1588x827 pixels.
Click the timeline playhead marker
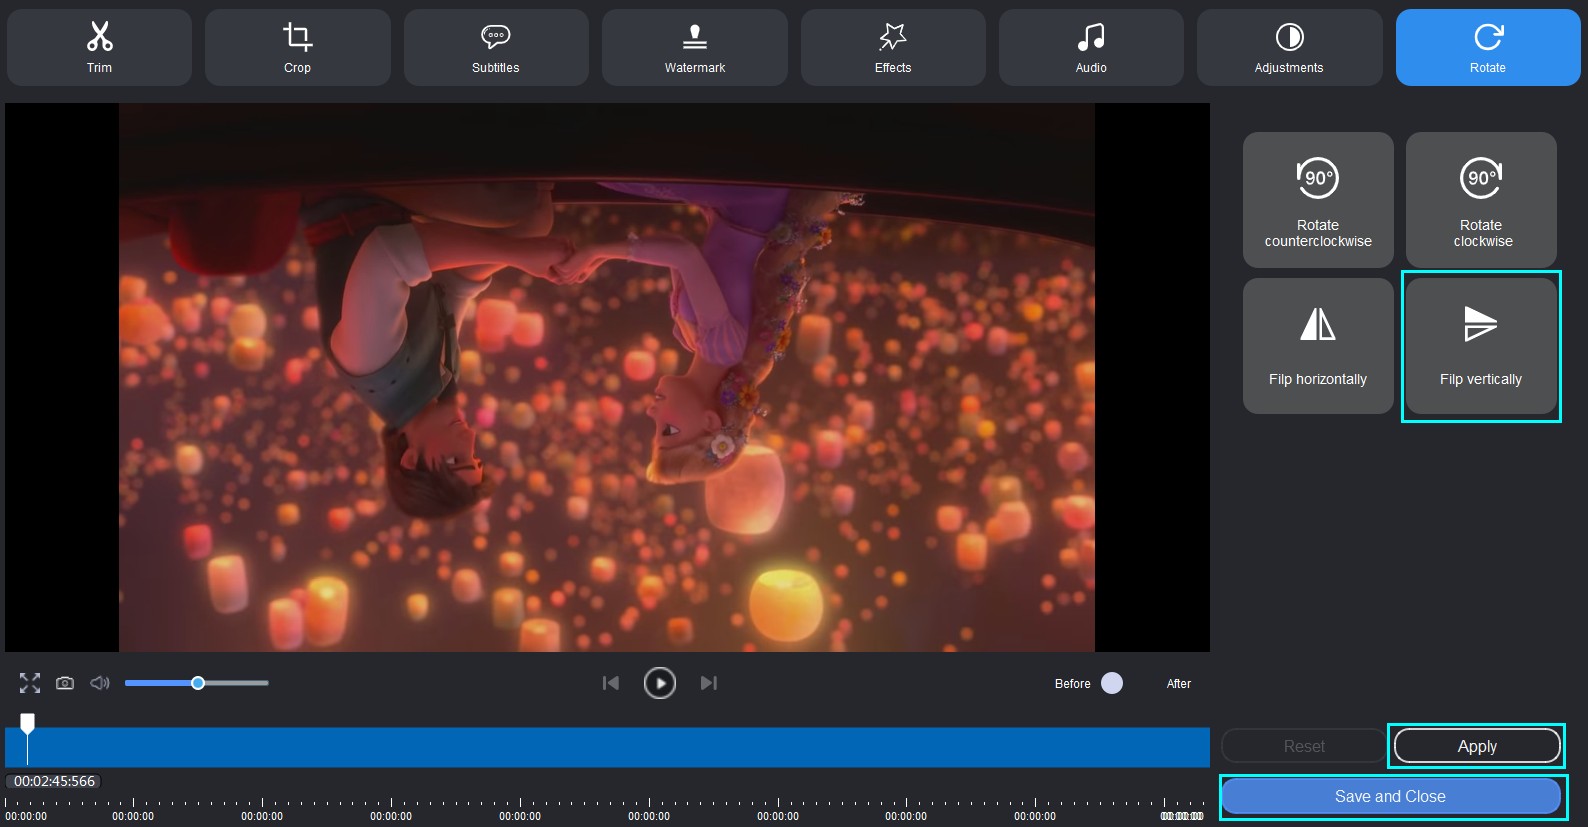coord(28,723)
